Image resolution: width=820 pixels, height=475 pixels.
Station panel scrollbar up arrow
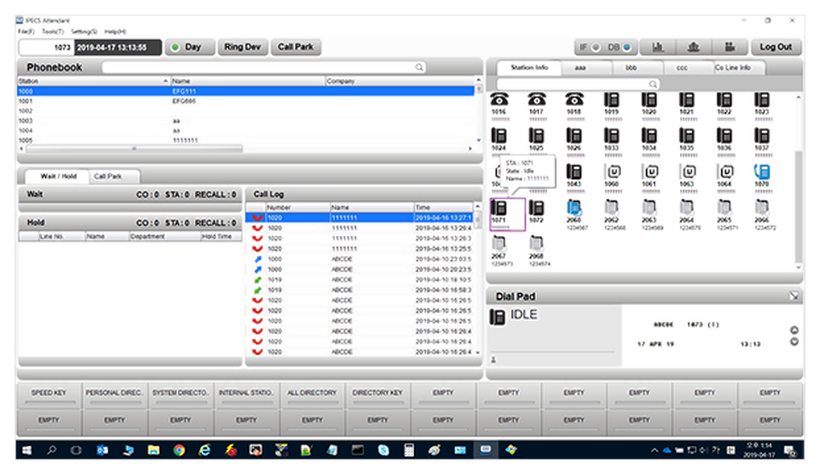[x=798, y=97]
